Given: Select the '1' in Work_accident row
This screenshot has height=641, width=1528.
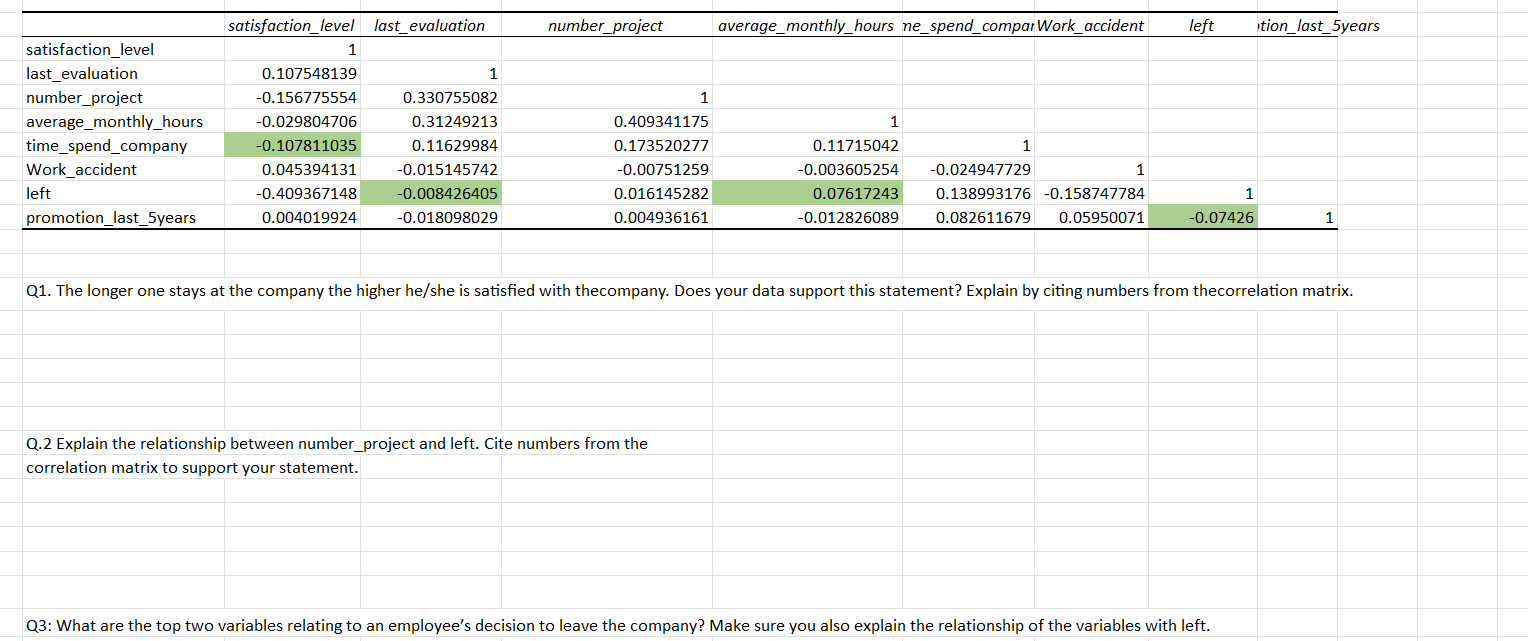Looking at the screenshot, I should 1091,169.
